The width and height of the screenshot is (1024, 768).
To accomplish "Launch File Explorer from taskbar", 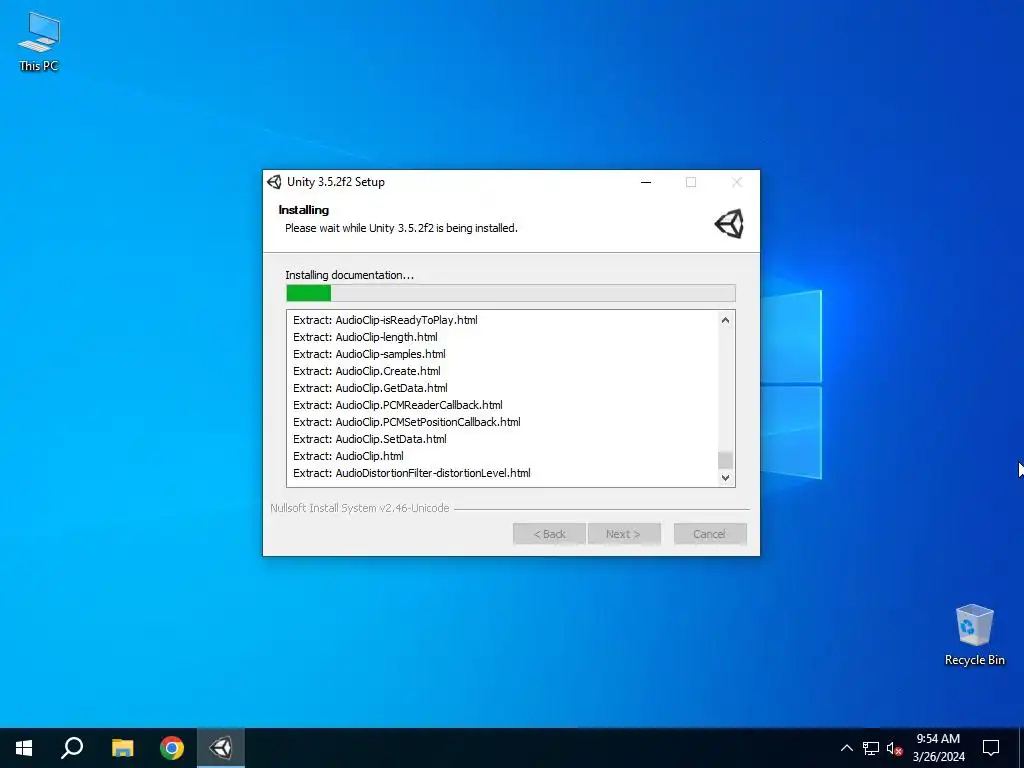I will (122, 748).
